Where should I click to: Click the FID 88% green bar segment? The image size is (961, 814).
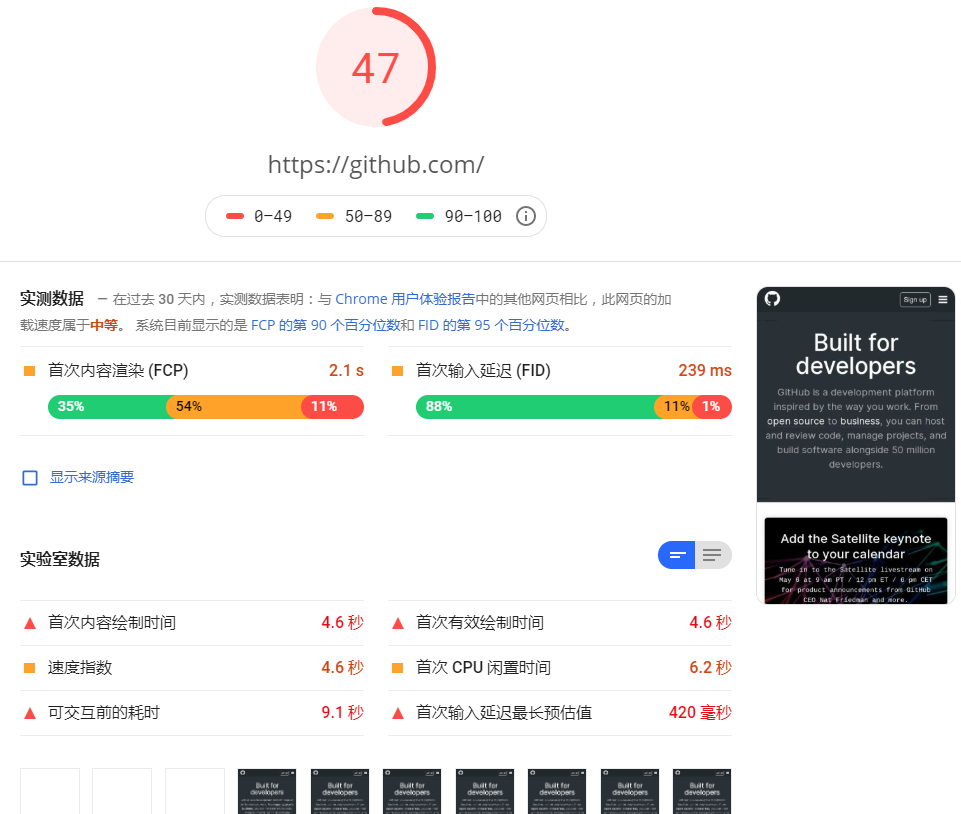point(535,406)
